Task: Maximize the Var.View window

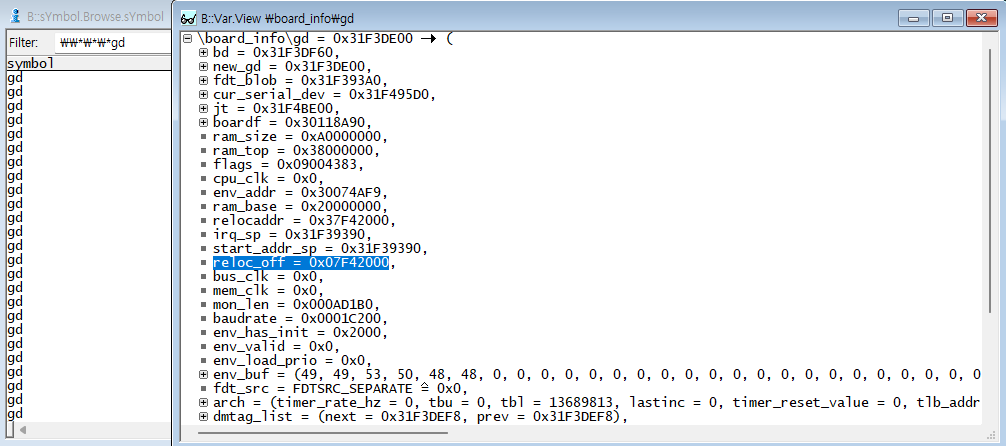Action: 945,17
